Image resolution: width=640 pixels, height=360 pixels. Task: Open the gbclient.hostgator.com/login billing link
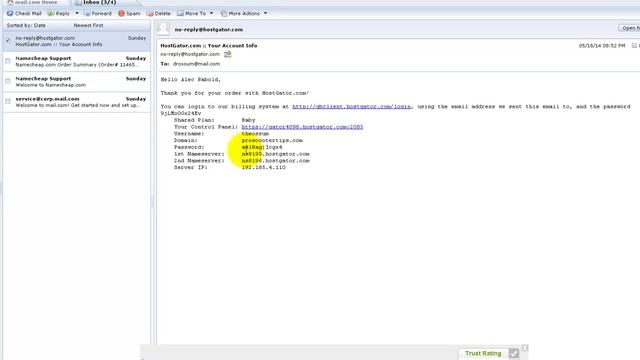351,107
